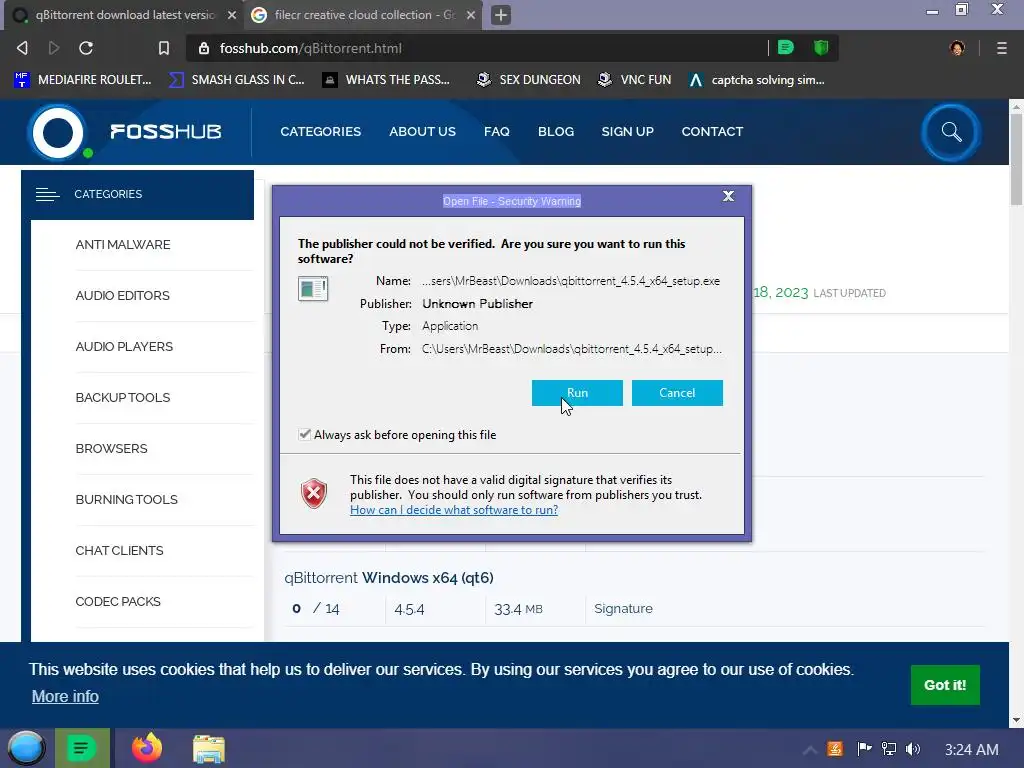Click the application file icon in dialog
The height and width of the screenshot is (768, 1024).
click(313, 289)
